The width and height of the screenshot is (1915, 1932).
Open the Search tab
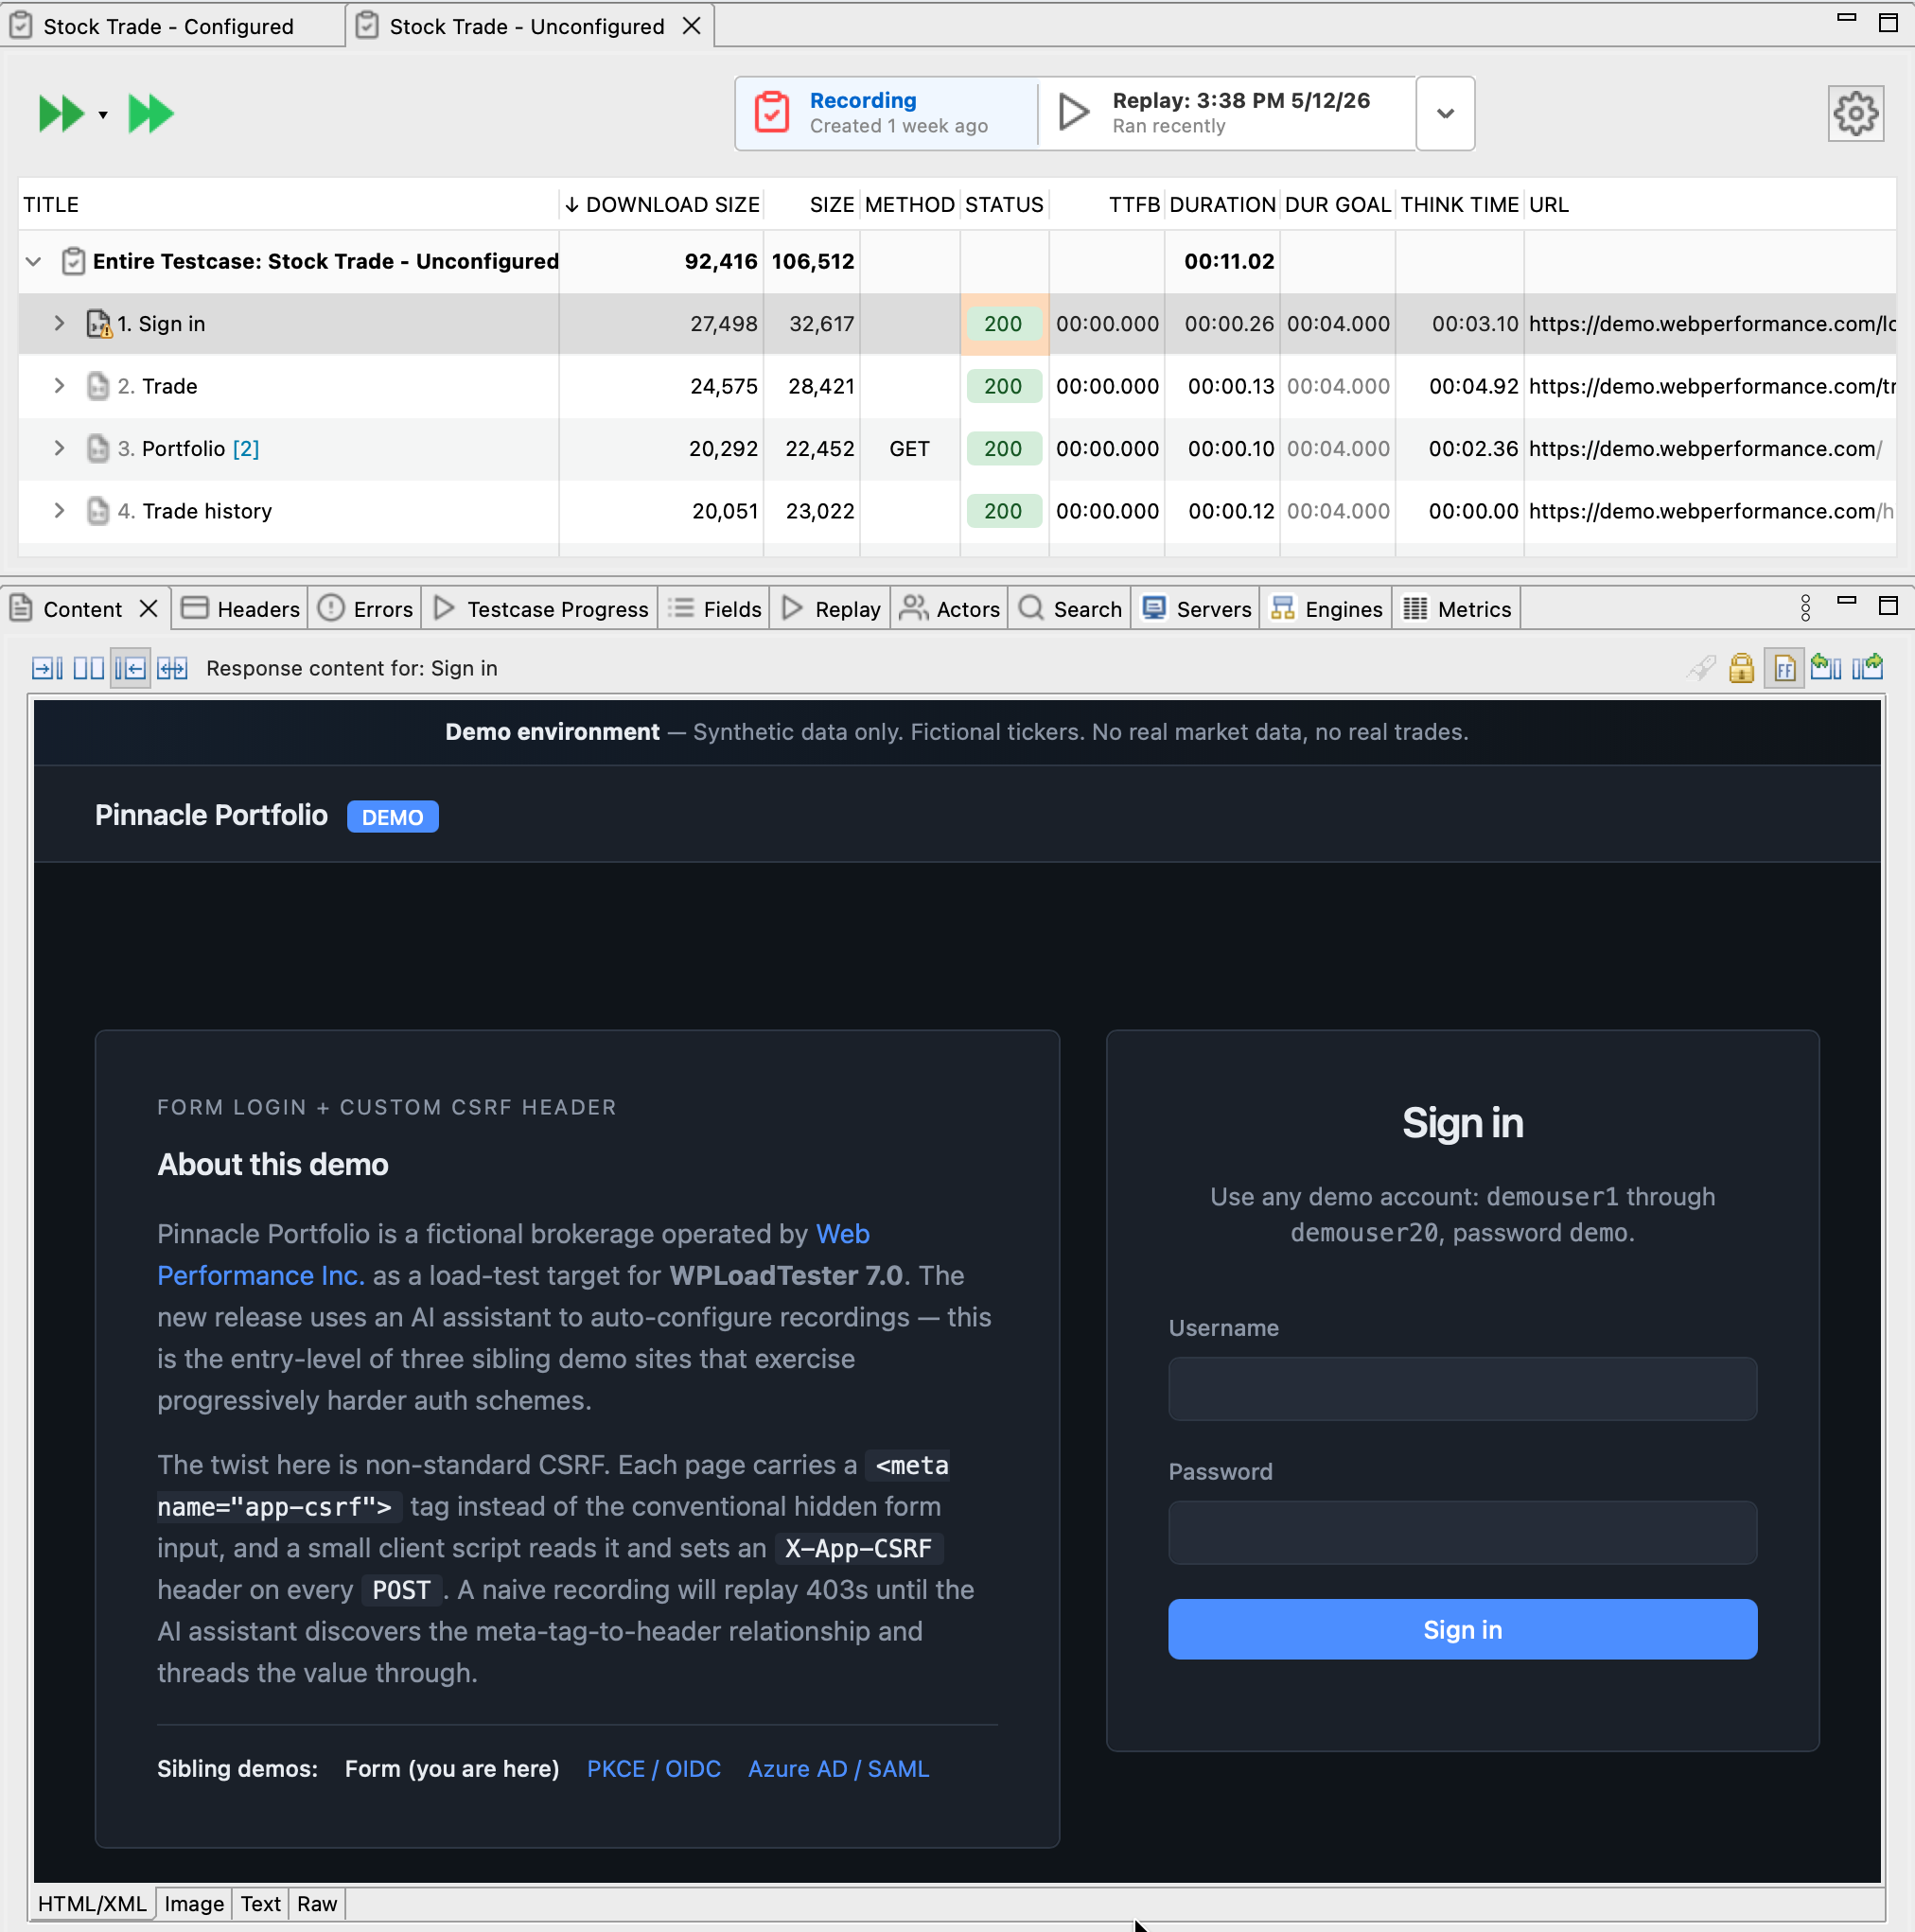click(1070, 609)
